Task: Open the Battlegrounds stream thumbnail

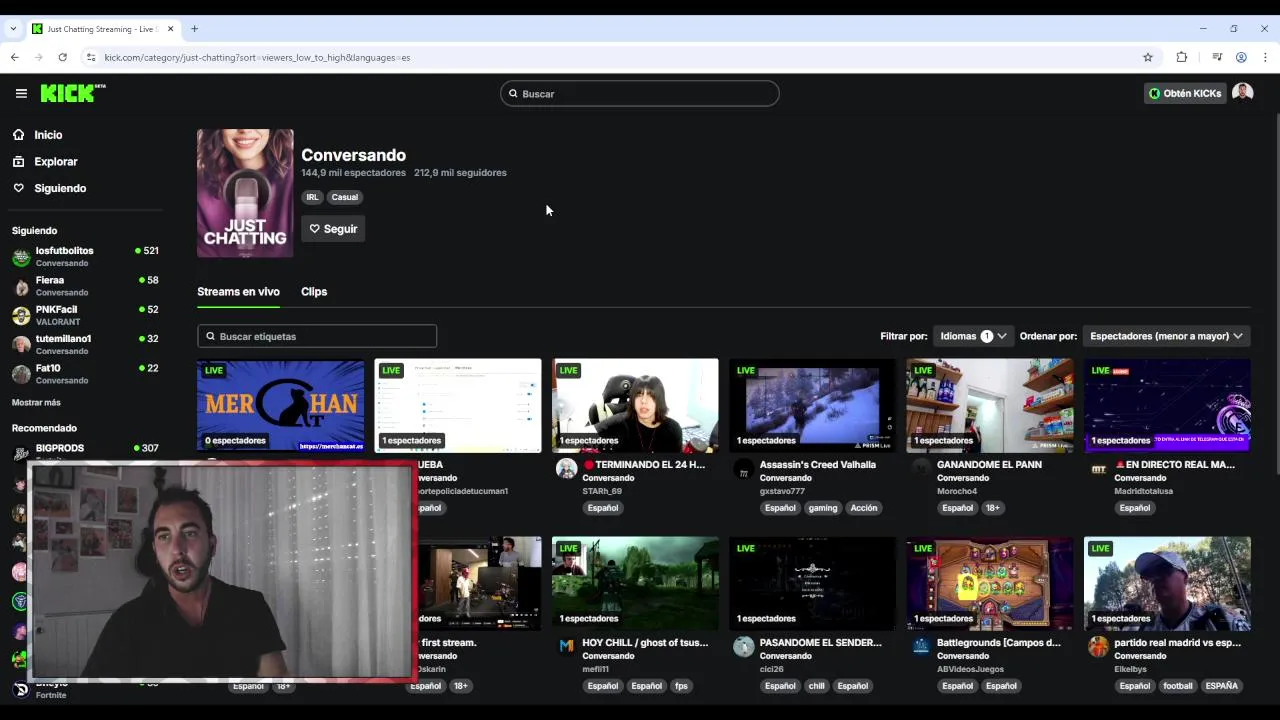Action: tap(990, 584)
